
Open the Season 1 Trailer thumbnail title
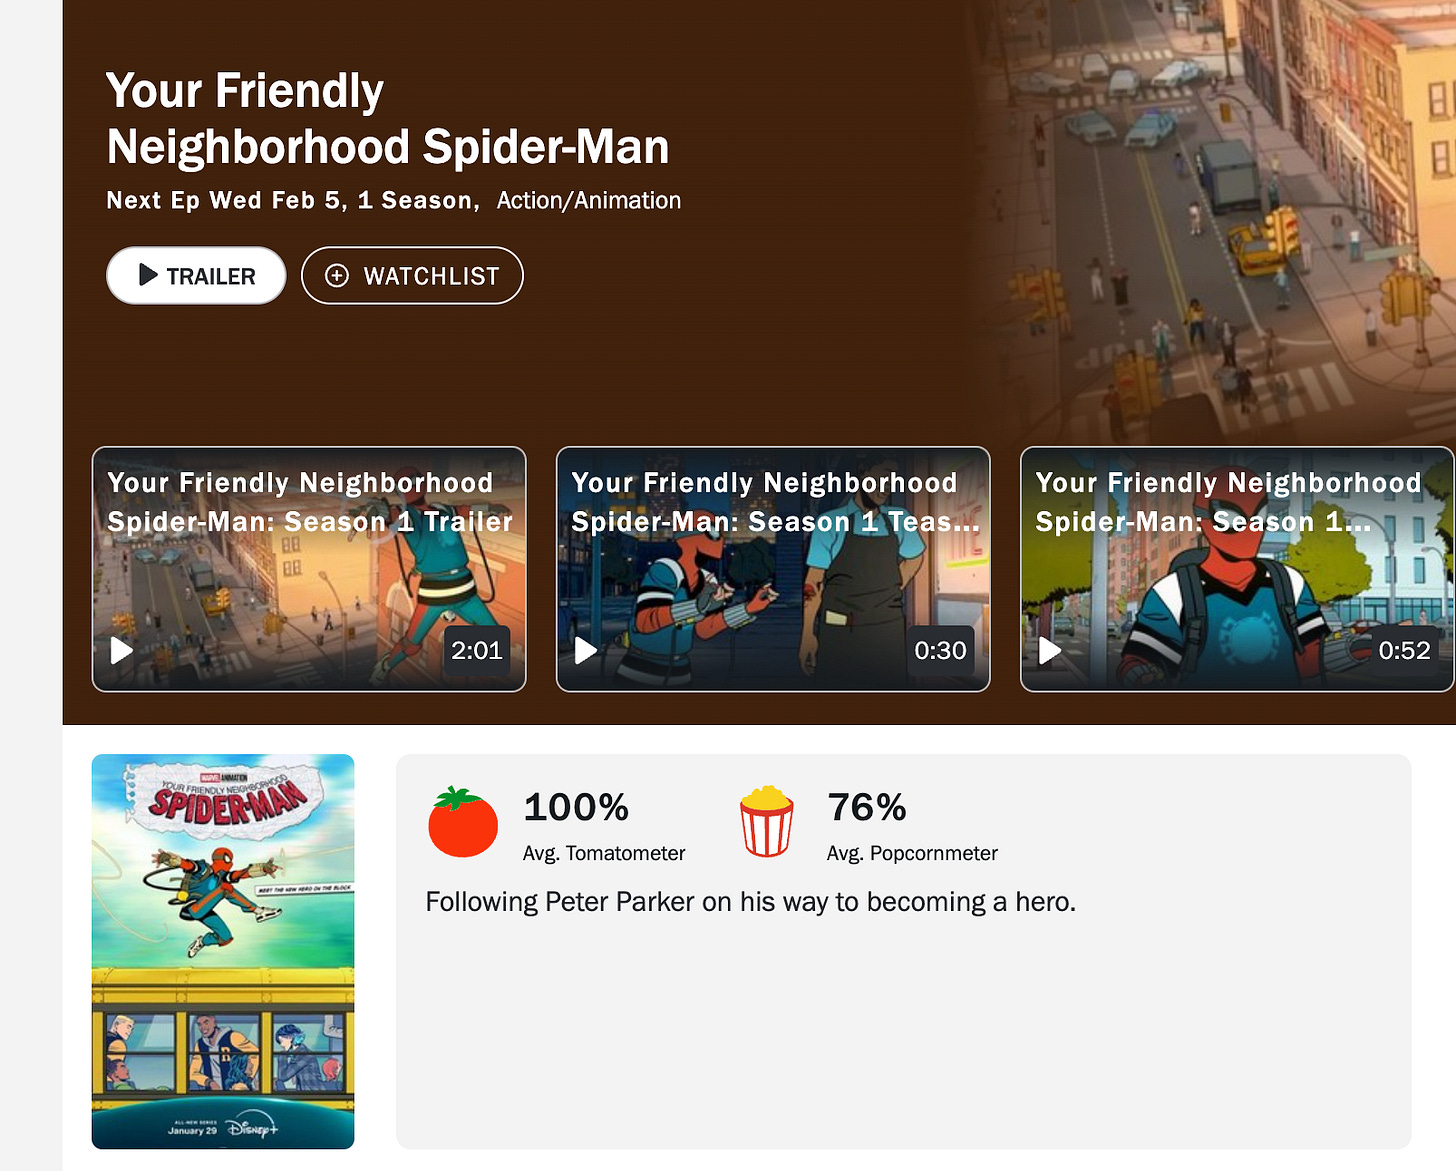tap(309, 502)
